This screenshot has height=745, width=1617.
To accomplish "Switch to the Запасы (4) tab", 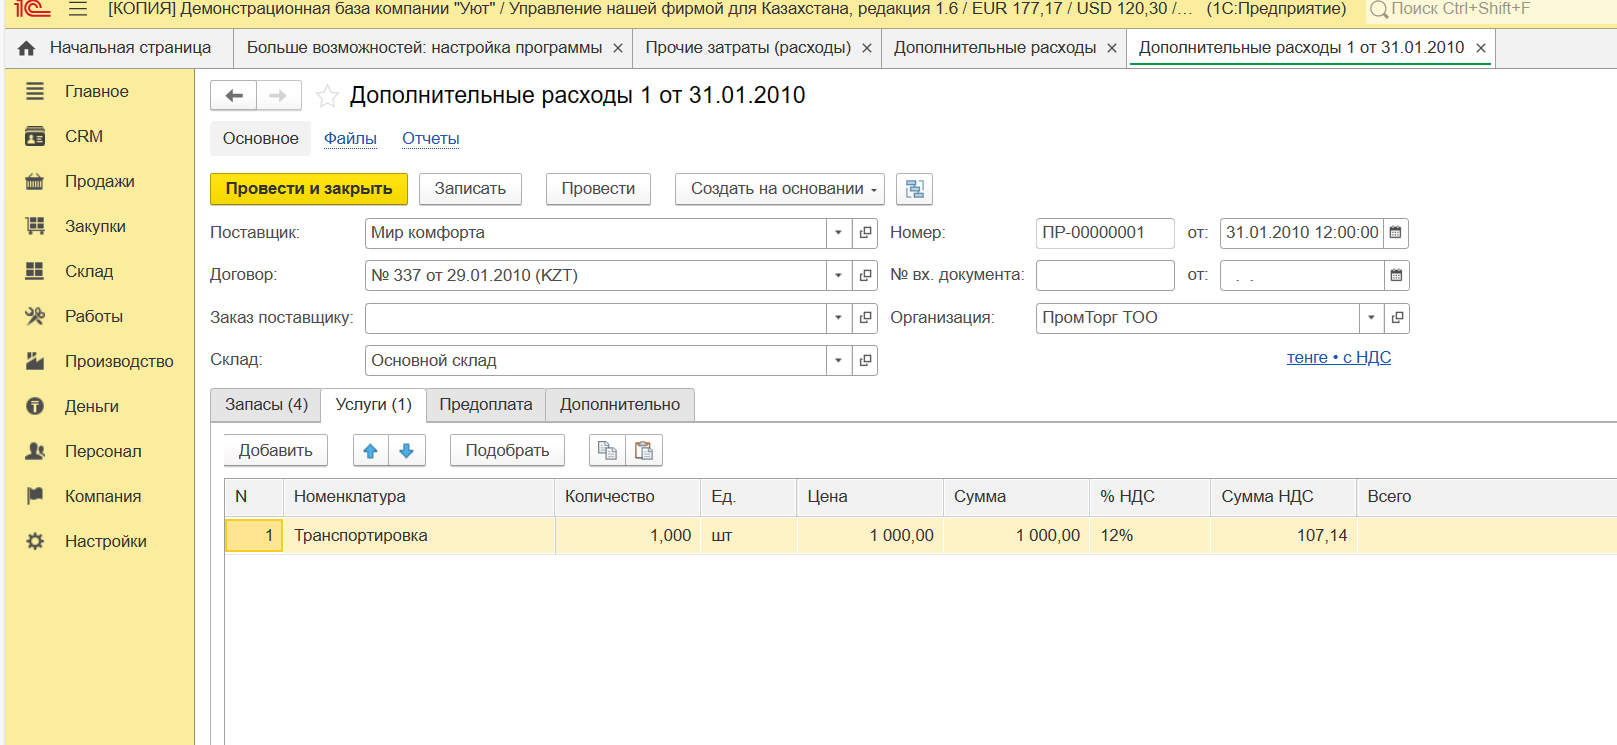I will 266,405.
